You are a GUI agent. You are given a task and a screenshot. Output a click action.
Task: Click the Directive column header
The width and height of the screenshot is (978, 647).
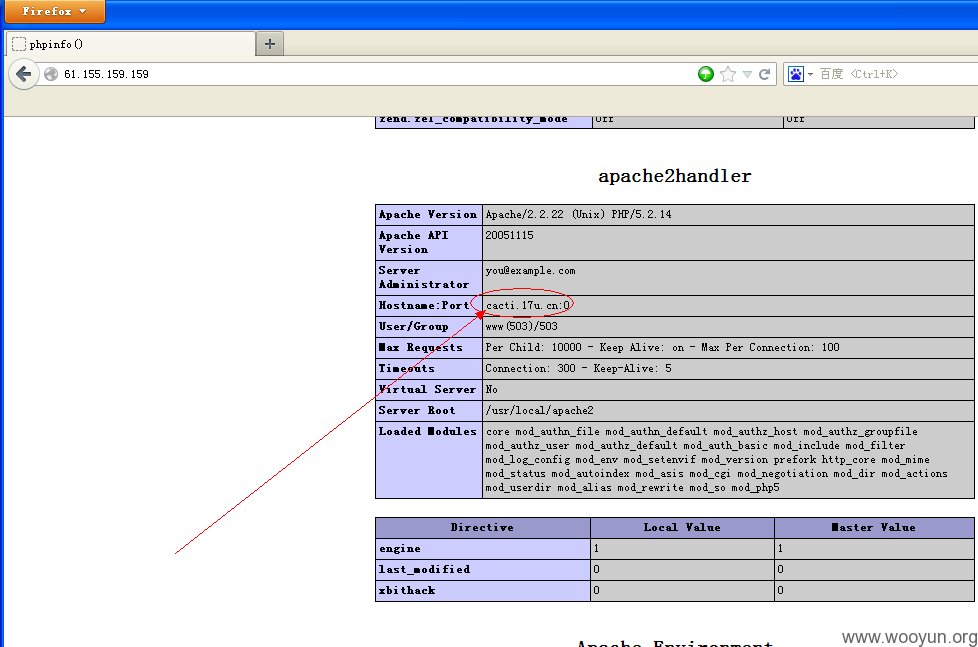click(482, 527)
